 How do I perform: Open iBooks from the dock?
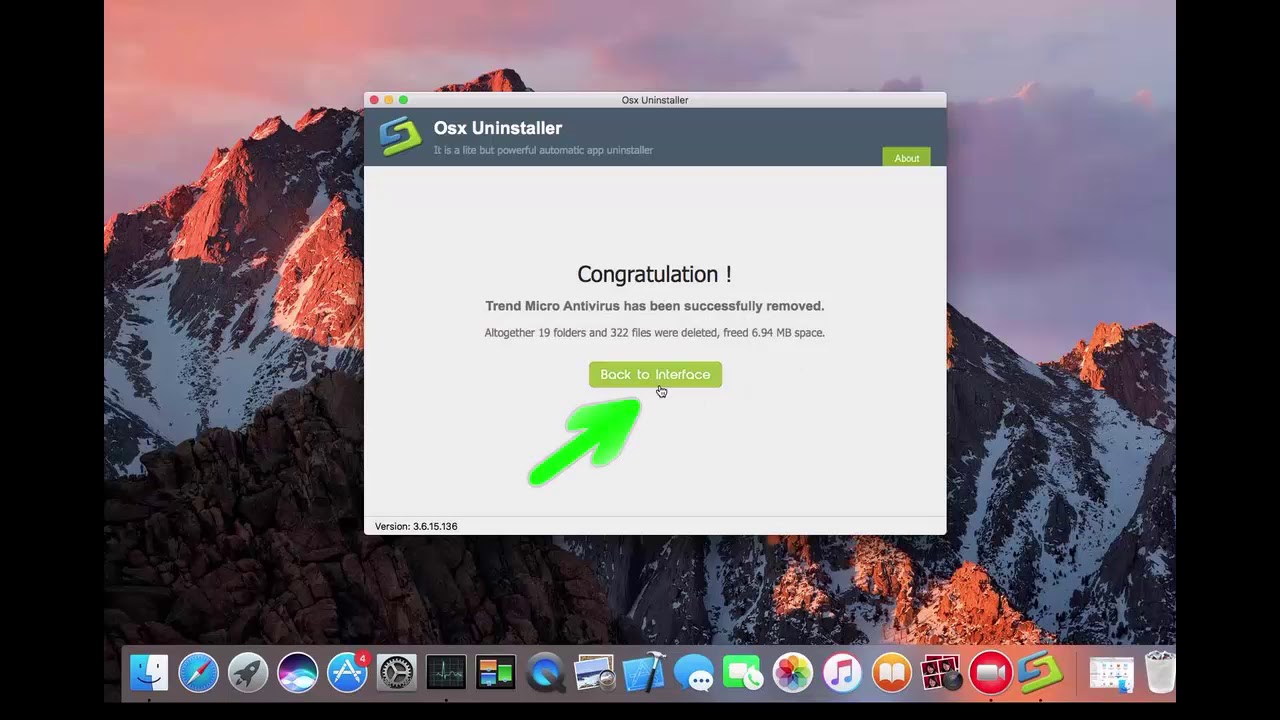point(891,673)
